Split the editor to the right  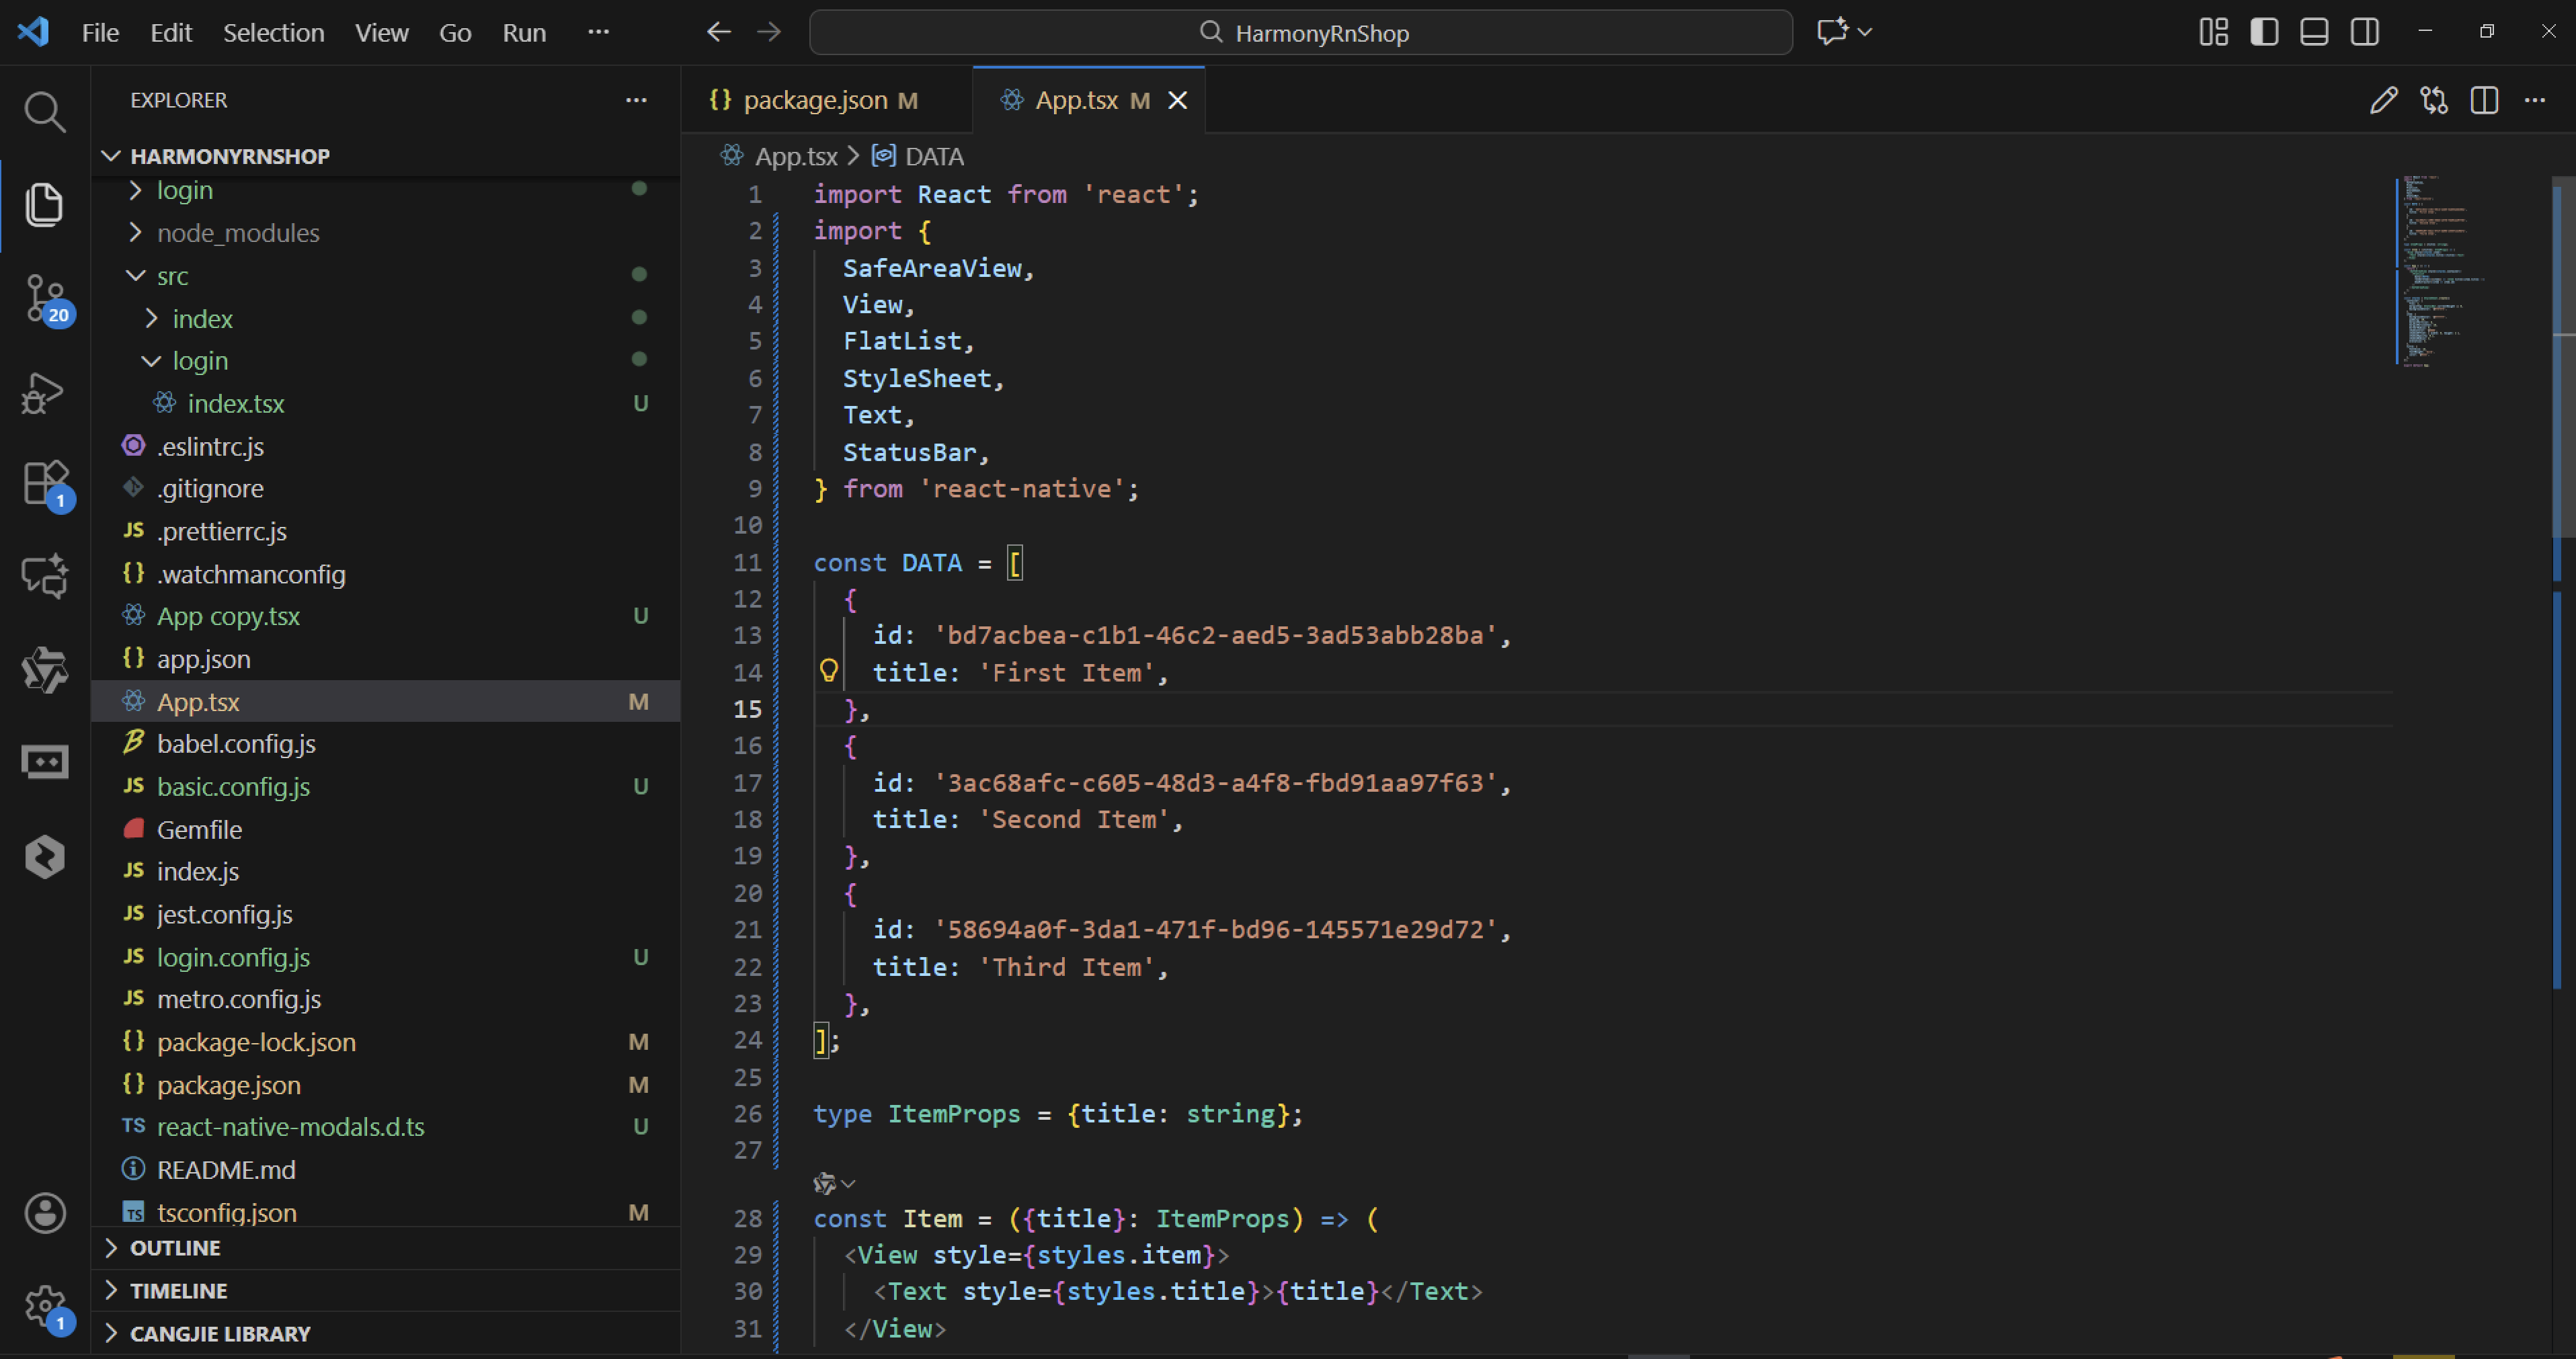coord(2484,100)
